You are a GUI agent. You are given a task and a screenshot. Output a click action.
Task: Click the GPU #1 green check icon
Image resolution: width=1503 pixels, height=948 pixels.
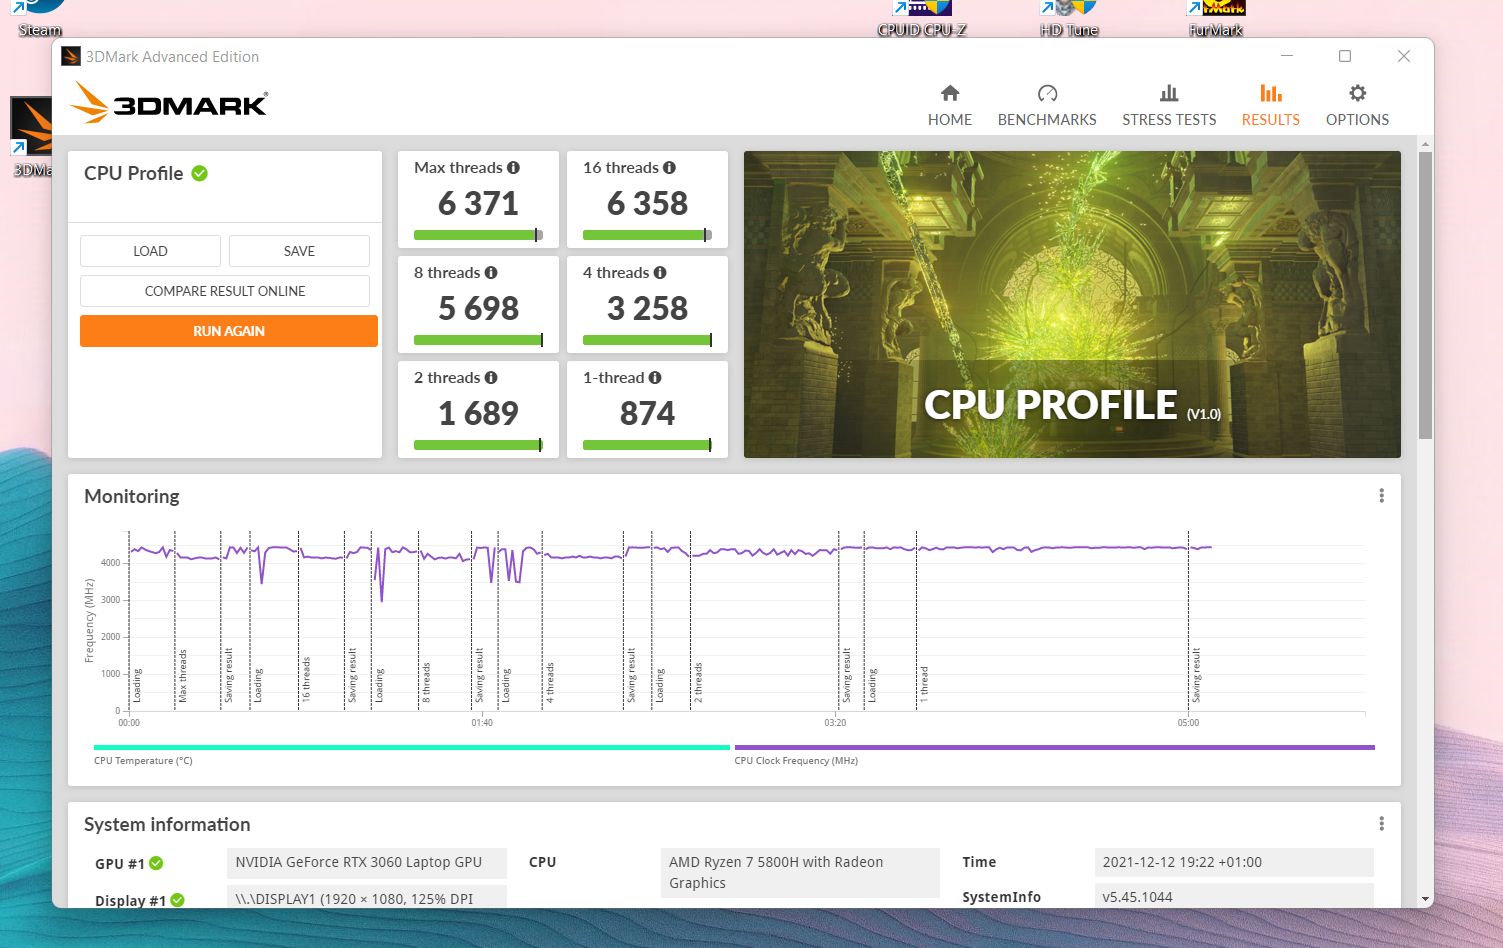coord(156,863)
